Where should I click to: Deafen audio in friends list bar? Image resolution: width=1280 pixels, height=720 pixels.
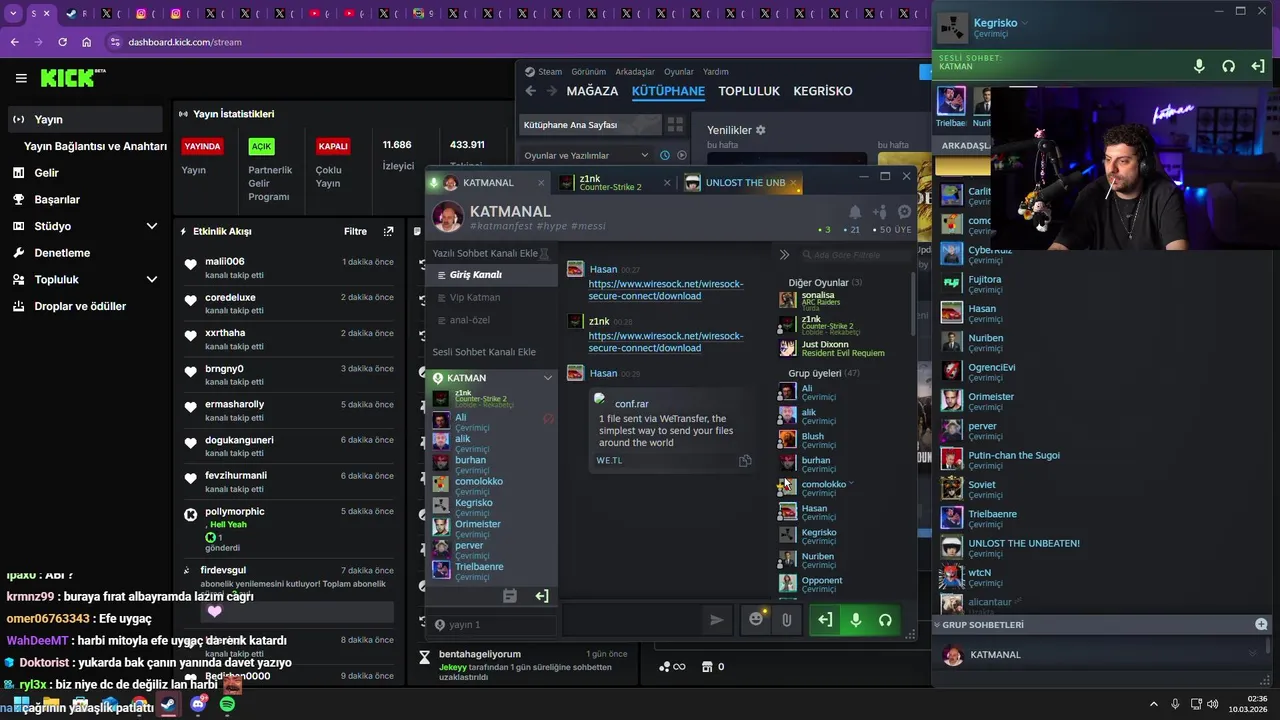point(1229,66)
